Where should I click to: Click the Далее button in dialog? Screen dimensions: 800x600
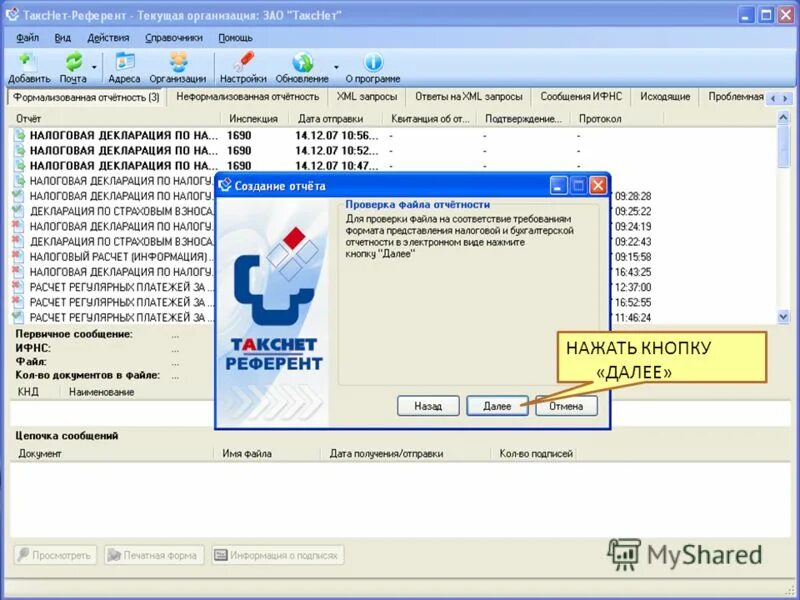[x=497, y=406]
